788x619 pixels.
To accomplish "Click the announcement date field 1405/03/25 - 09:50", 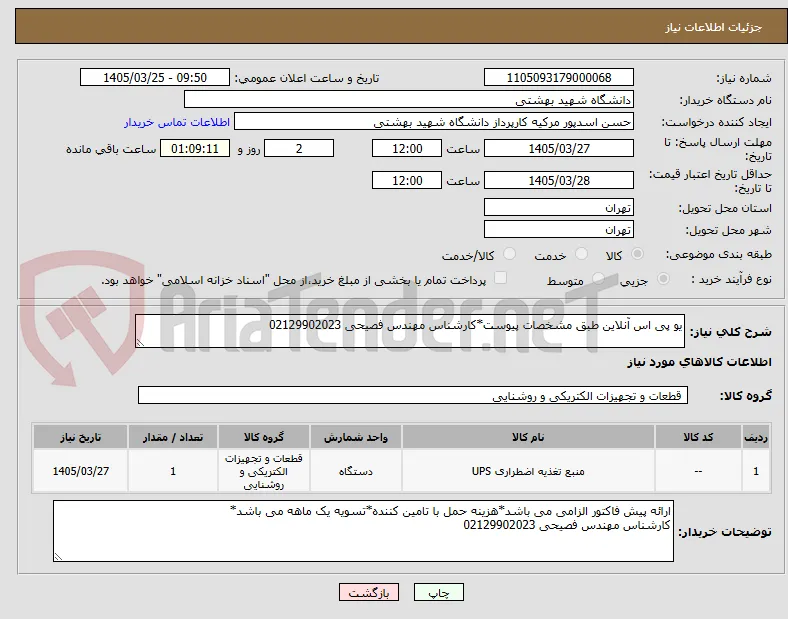I will 155,77.
